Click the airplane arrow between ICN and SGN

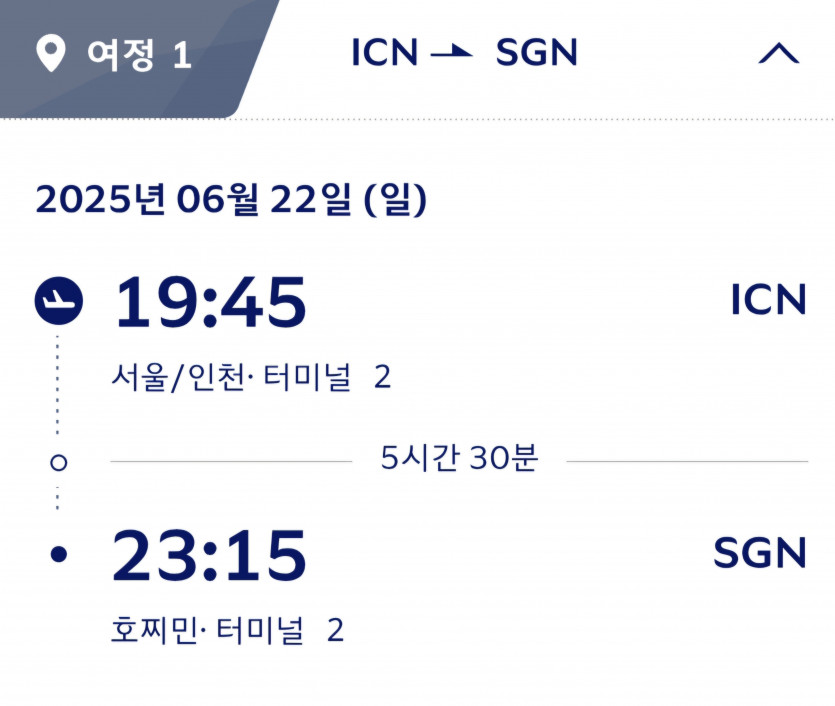452,52
